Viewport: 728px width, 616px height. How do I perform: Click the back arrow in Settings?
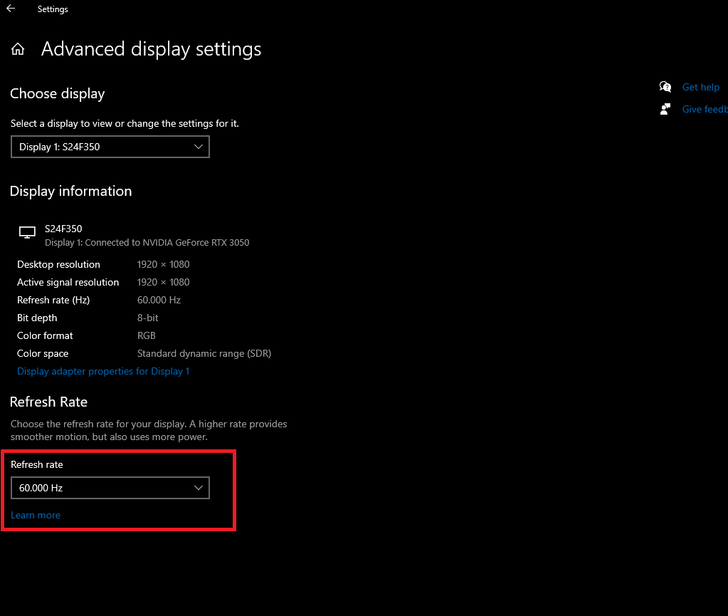point(11,9)
